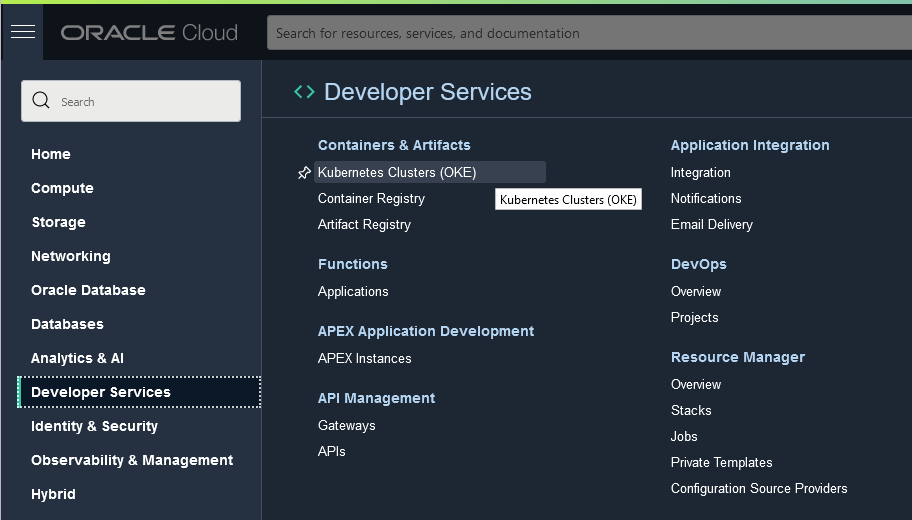Click the APEX Application Development heading

426,331
